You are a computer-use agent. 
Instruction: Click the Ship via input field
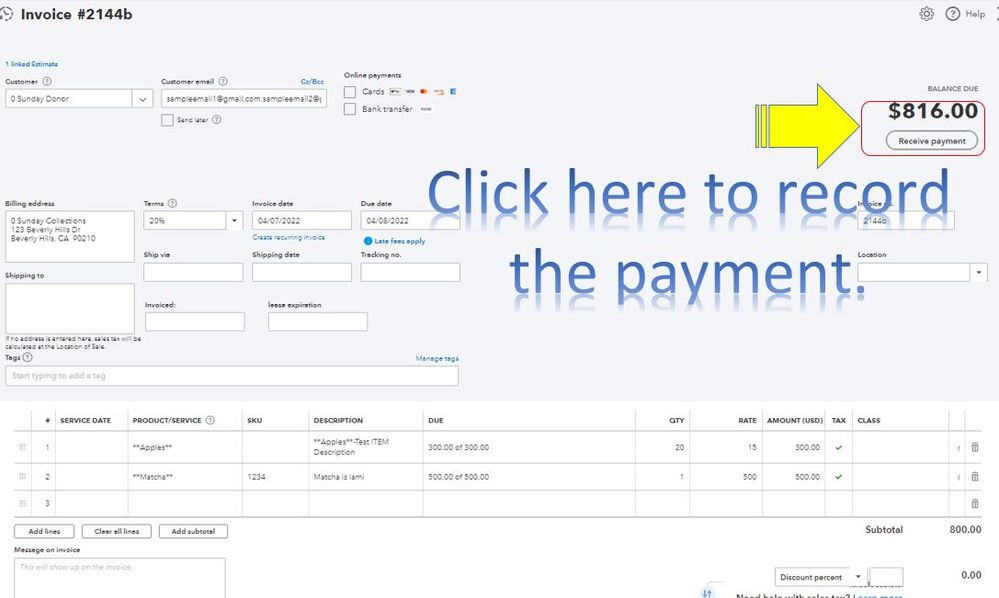tap(193, 273)
